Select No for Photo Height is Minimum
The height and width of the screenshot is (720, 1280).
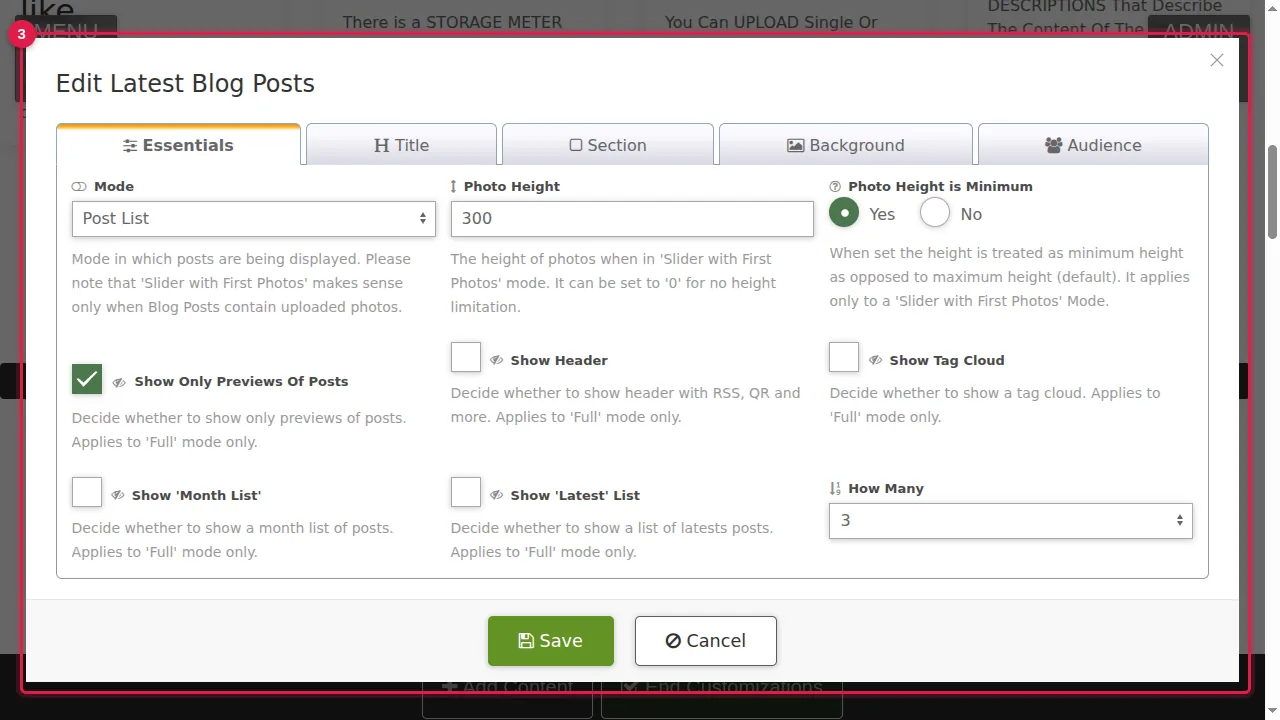pos(935,213)
